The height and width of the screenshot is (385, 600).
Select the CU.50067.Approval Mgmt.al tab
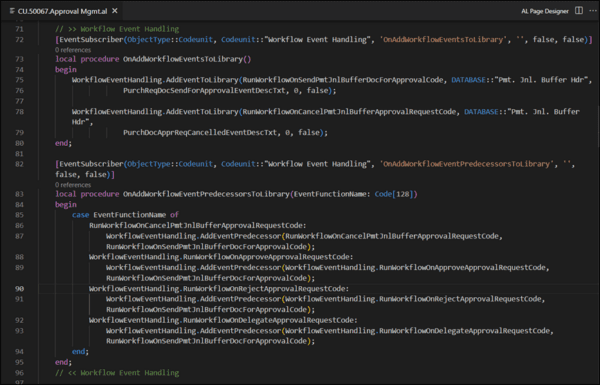tap(63, 11)
